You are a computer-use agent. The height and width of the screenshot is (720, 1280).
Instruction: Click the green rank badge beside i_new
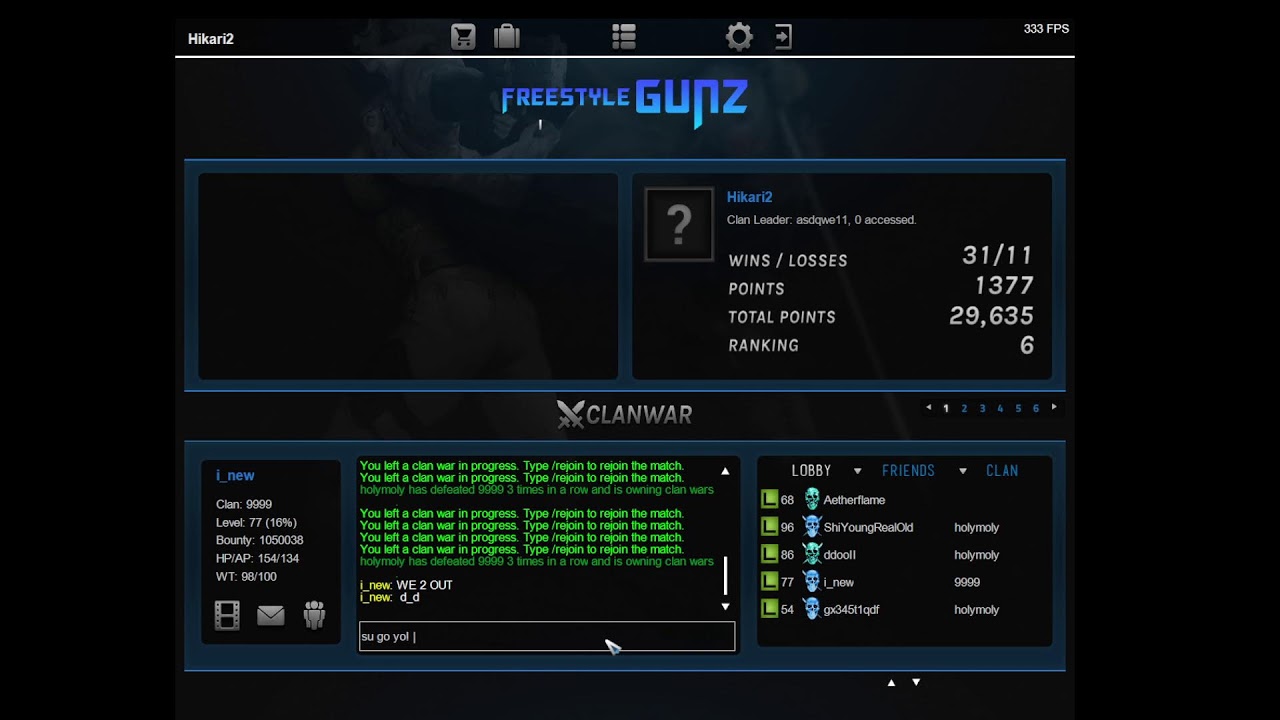coord(769,582)
